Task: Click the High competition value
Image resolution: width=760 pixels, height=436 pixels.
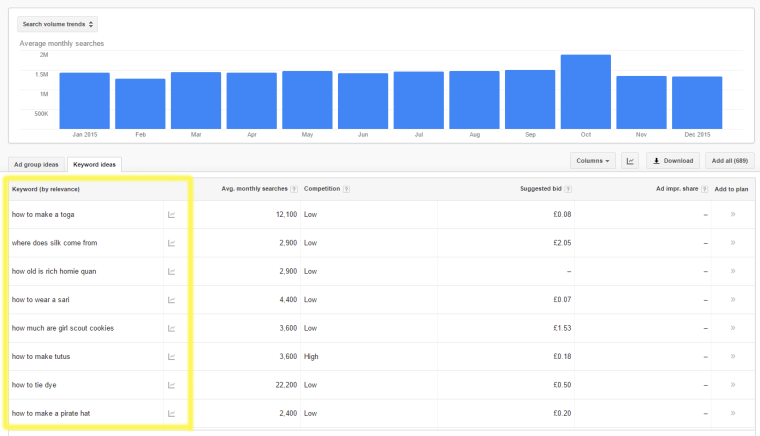Action: tap(311, 357)
